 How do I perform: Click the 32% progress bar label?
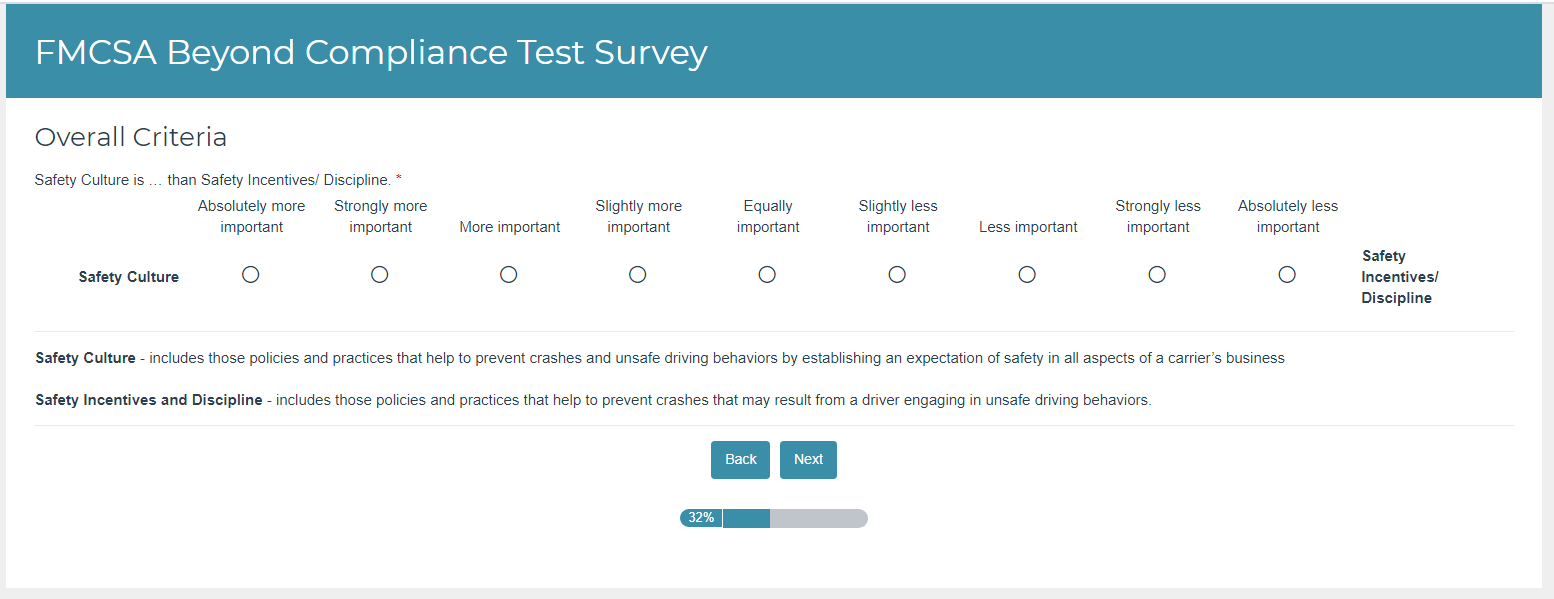(x=701, y=518)
